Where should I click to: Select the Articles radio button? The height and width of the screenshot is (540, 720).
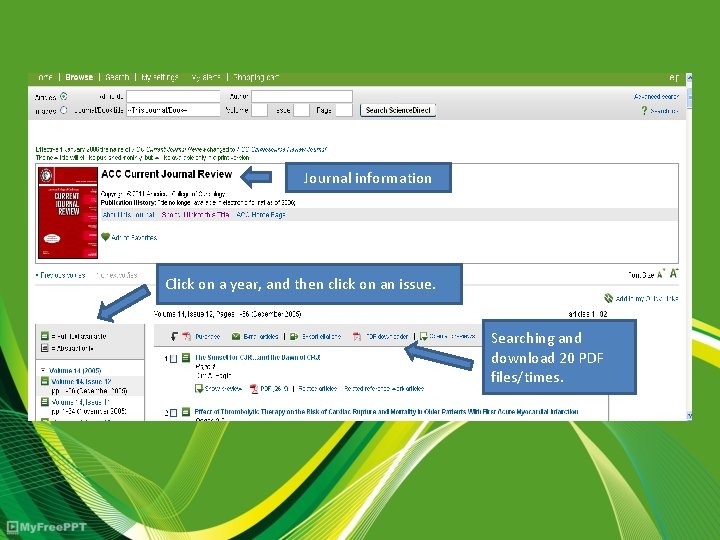(64, 96)
